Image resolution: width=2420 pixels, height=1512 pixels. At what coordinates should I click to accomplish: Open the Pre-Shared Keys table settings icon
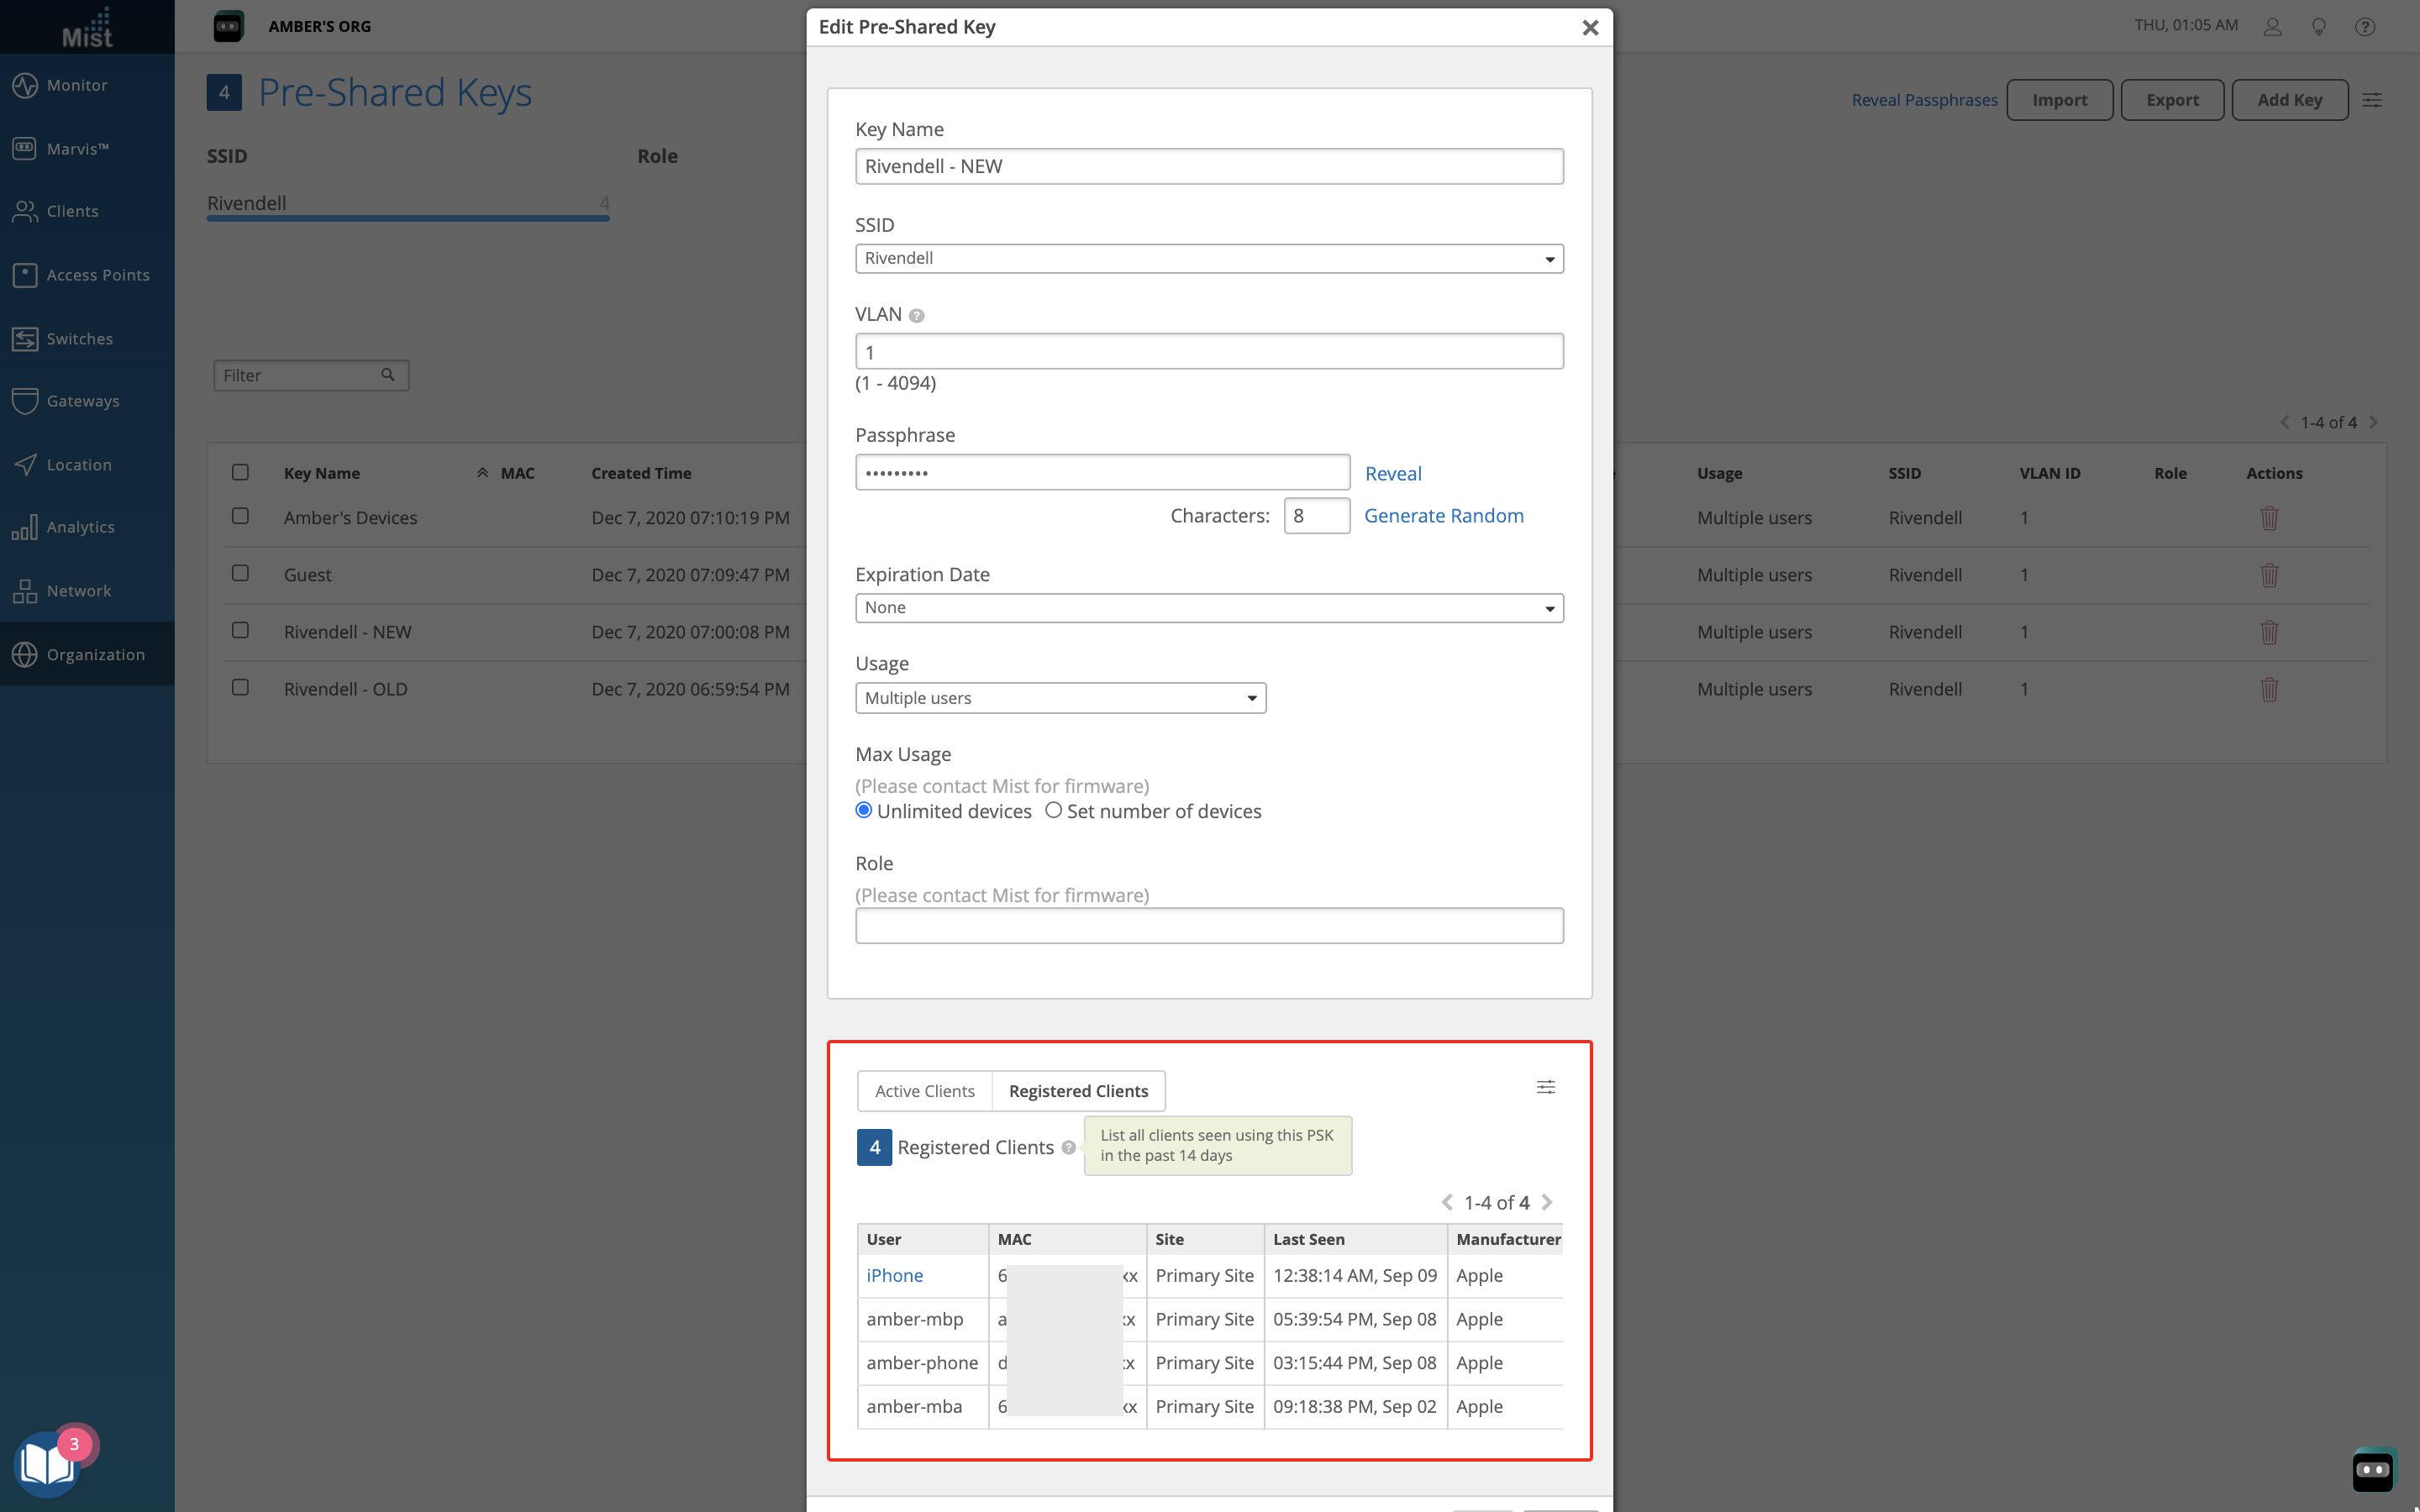coord(2371,100)
